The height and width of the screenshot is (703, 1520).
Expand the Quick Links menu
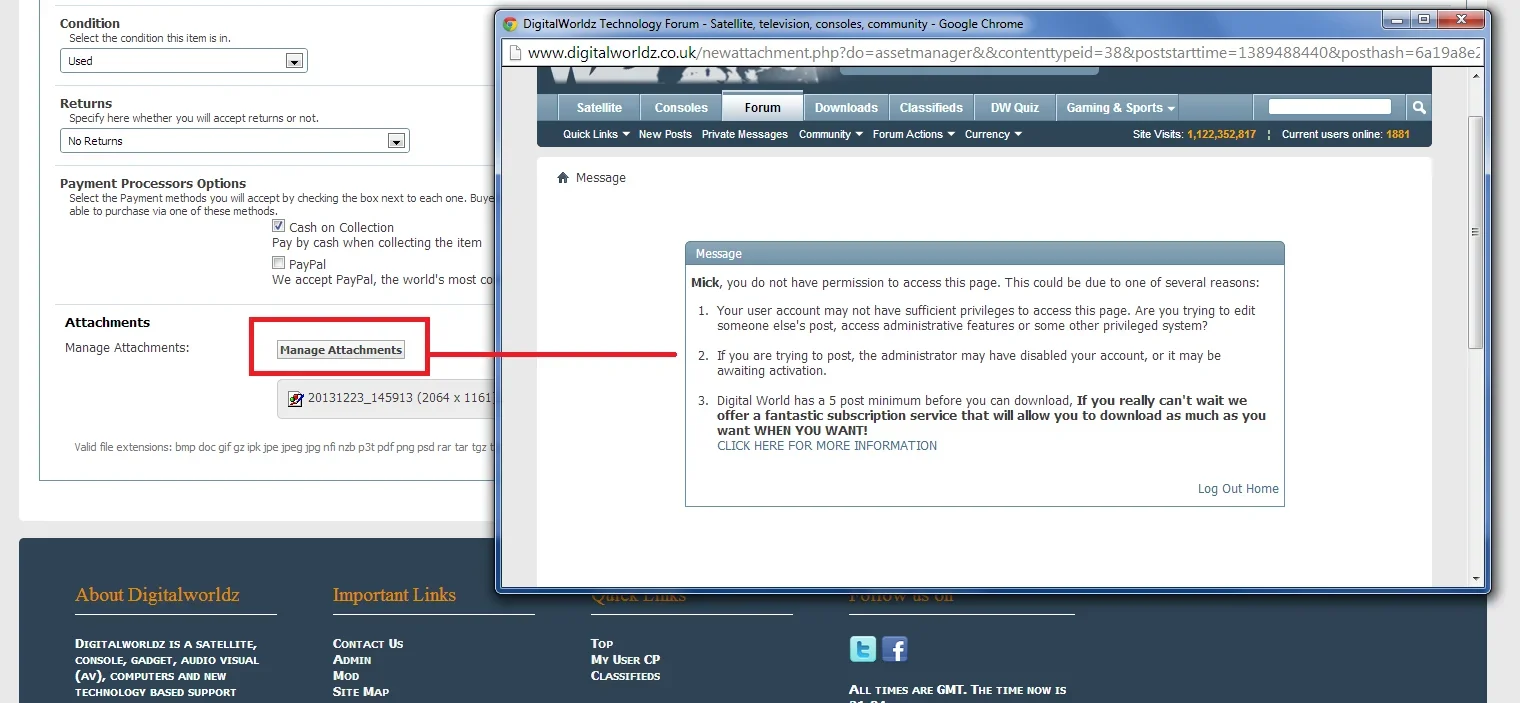click(x=596, y=134)
